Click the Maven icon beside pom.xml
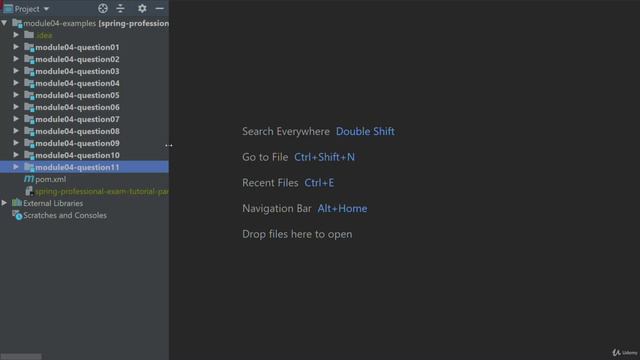This screenshot has width=640, height=360. (29, 179)
